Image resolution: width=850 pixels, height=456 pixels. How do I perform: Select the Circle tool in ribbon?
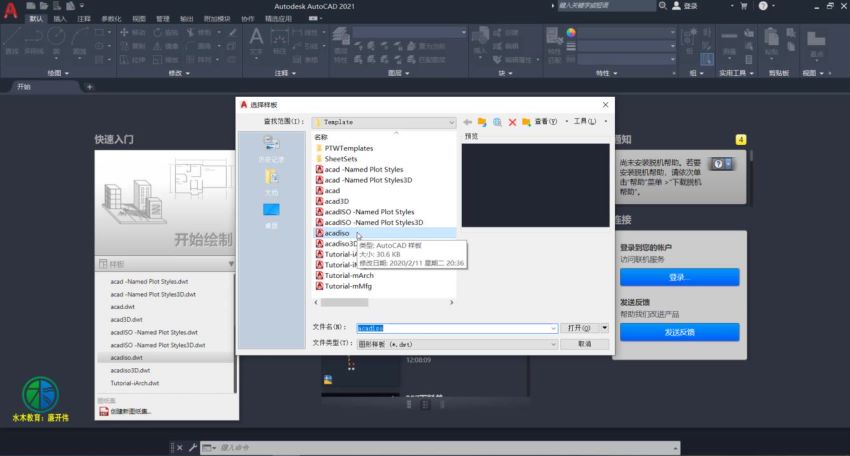[56, 41]
